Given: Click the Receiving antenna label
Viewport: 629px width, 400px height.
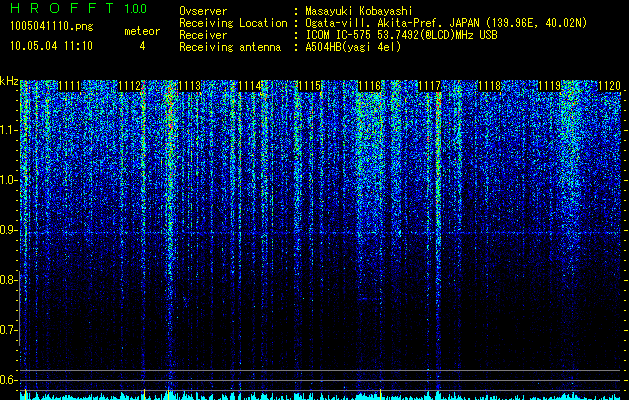Looking at the screenshot, I should point(230,47).
